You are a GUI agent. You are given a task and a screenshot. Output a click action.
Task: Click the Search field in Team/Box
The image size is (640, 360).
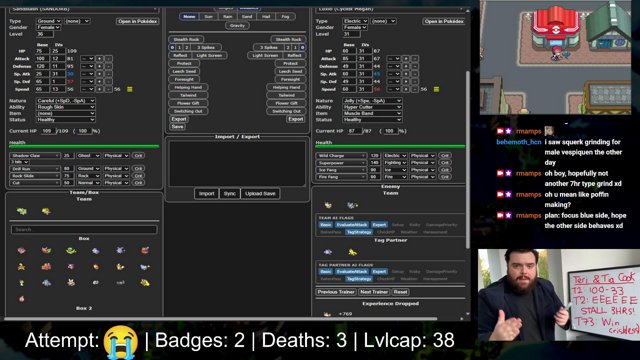[84, 229]
